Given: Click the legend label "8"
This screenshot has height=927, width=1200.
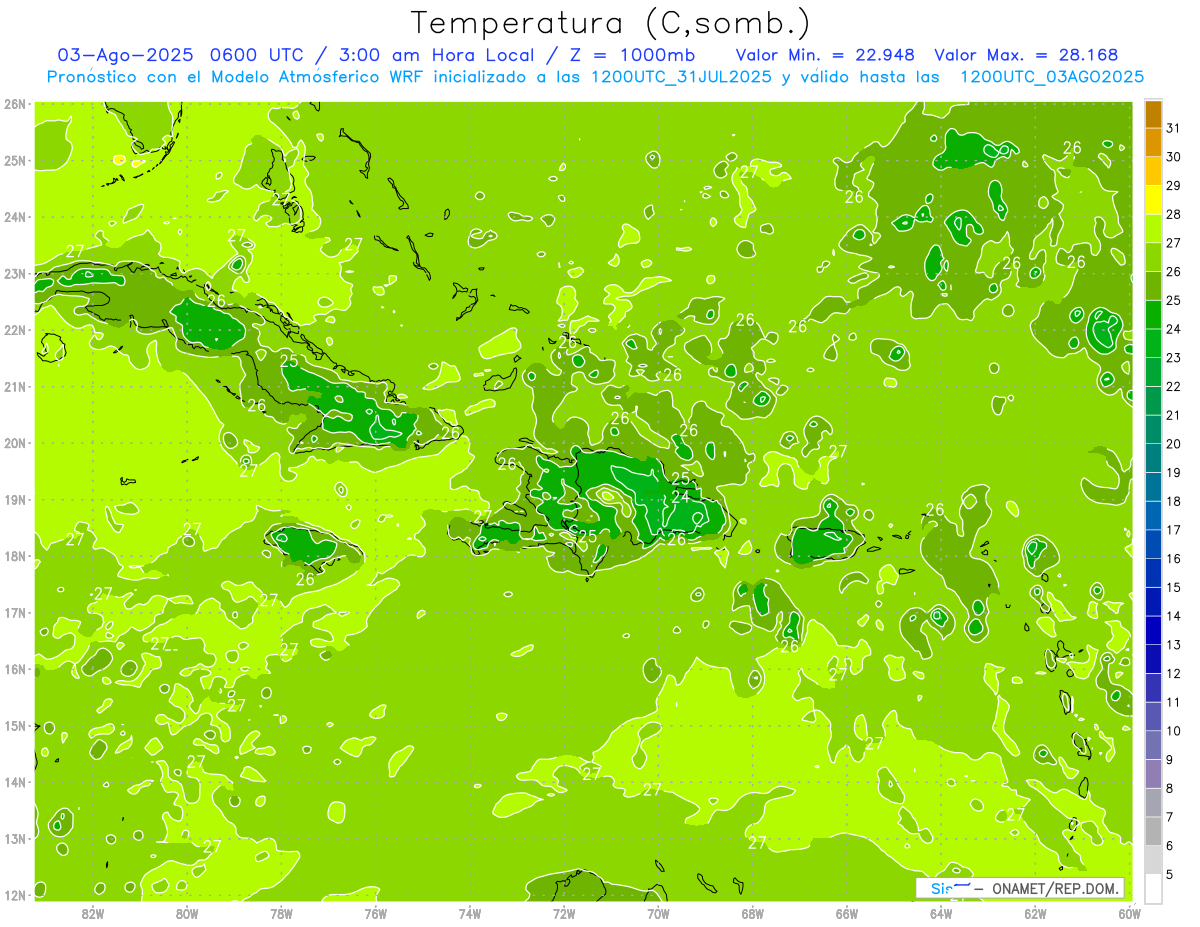Looking at the screenshot, I should pyautogui.click(x=1169, y=788).
